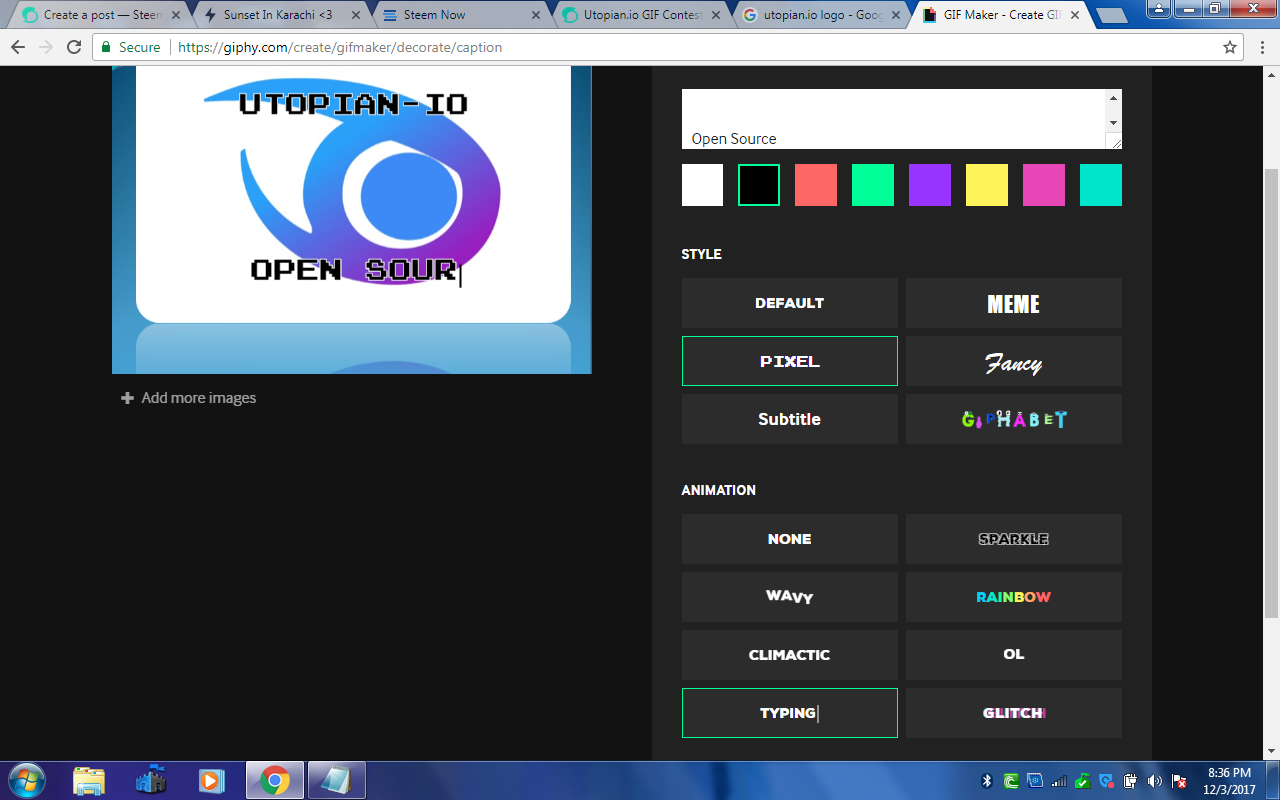1280x800 pixels.
Task: Select the GIF Maker browser tab
Action: click(x=1000, y=15)
